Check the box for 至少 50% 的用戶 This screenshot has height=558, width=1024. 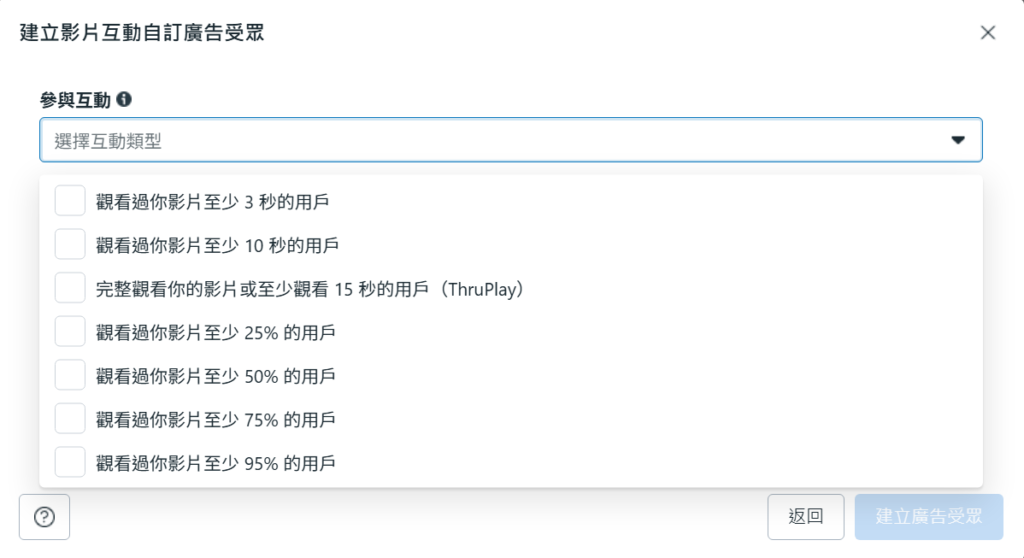coord(70,375)
